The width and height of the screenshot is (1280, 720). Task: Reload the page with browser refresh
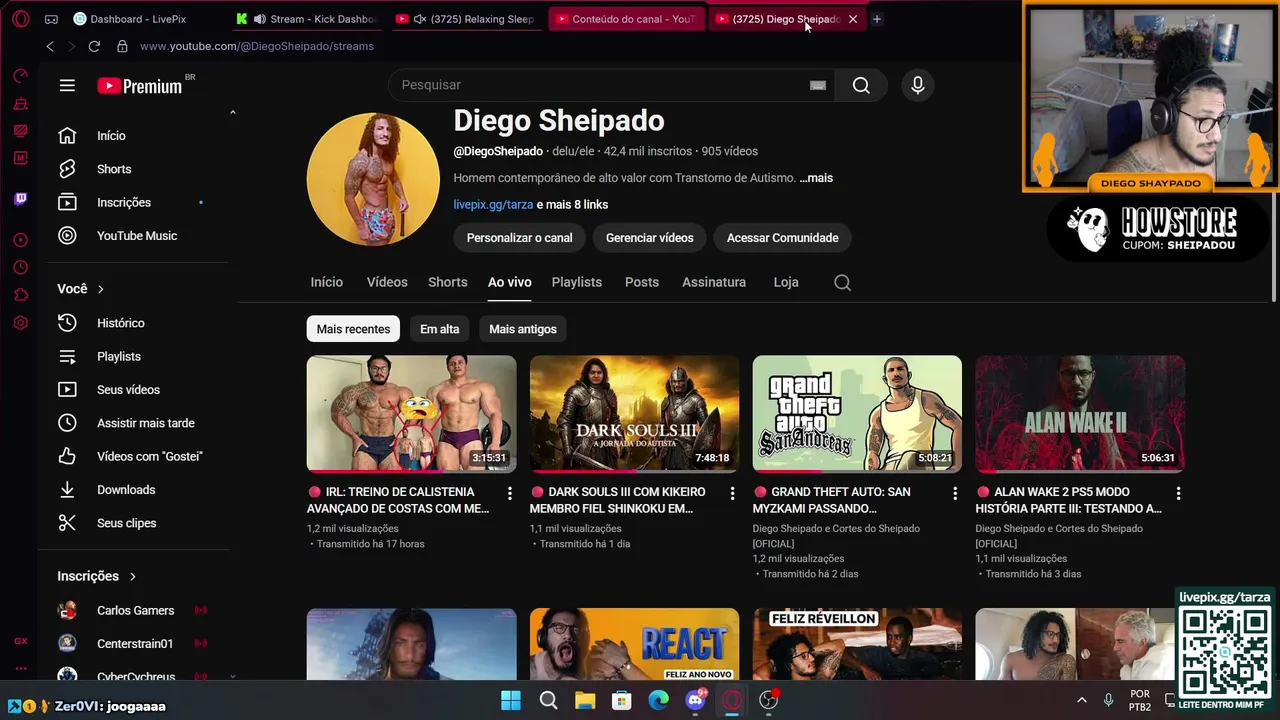(94, 46)
